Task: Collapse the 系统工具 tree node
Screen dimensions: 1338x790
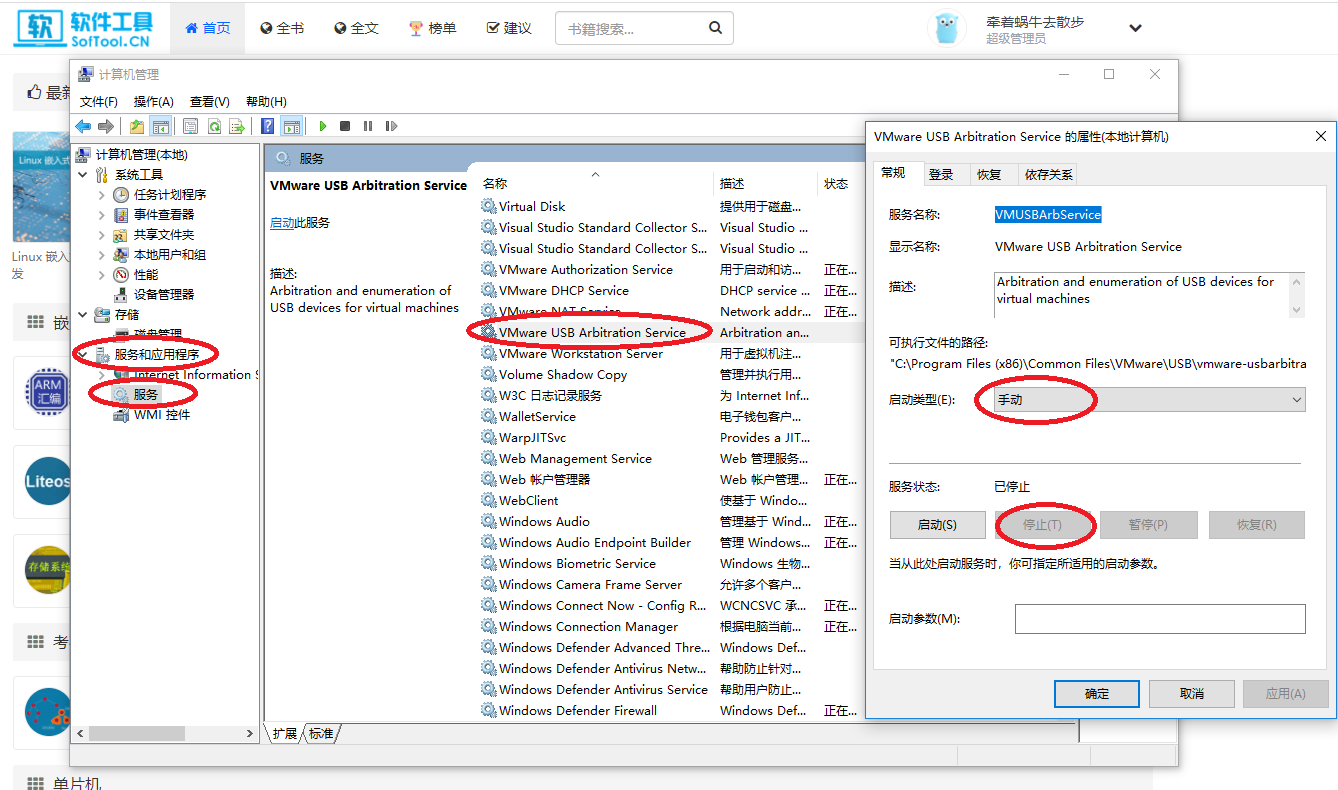Action: [x=82, y=175]
